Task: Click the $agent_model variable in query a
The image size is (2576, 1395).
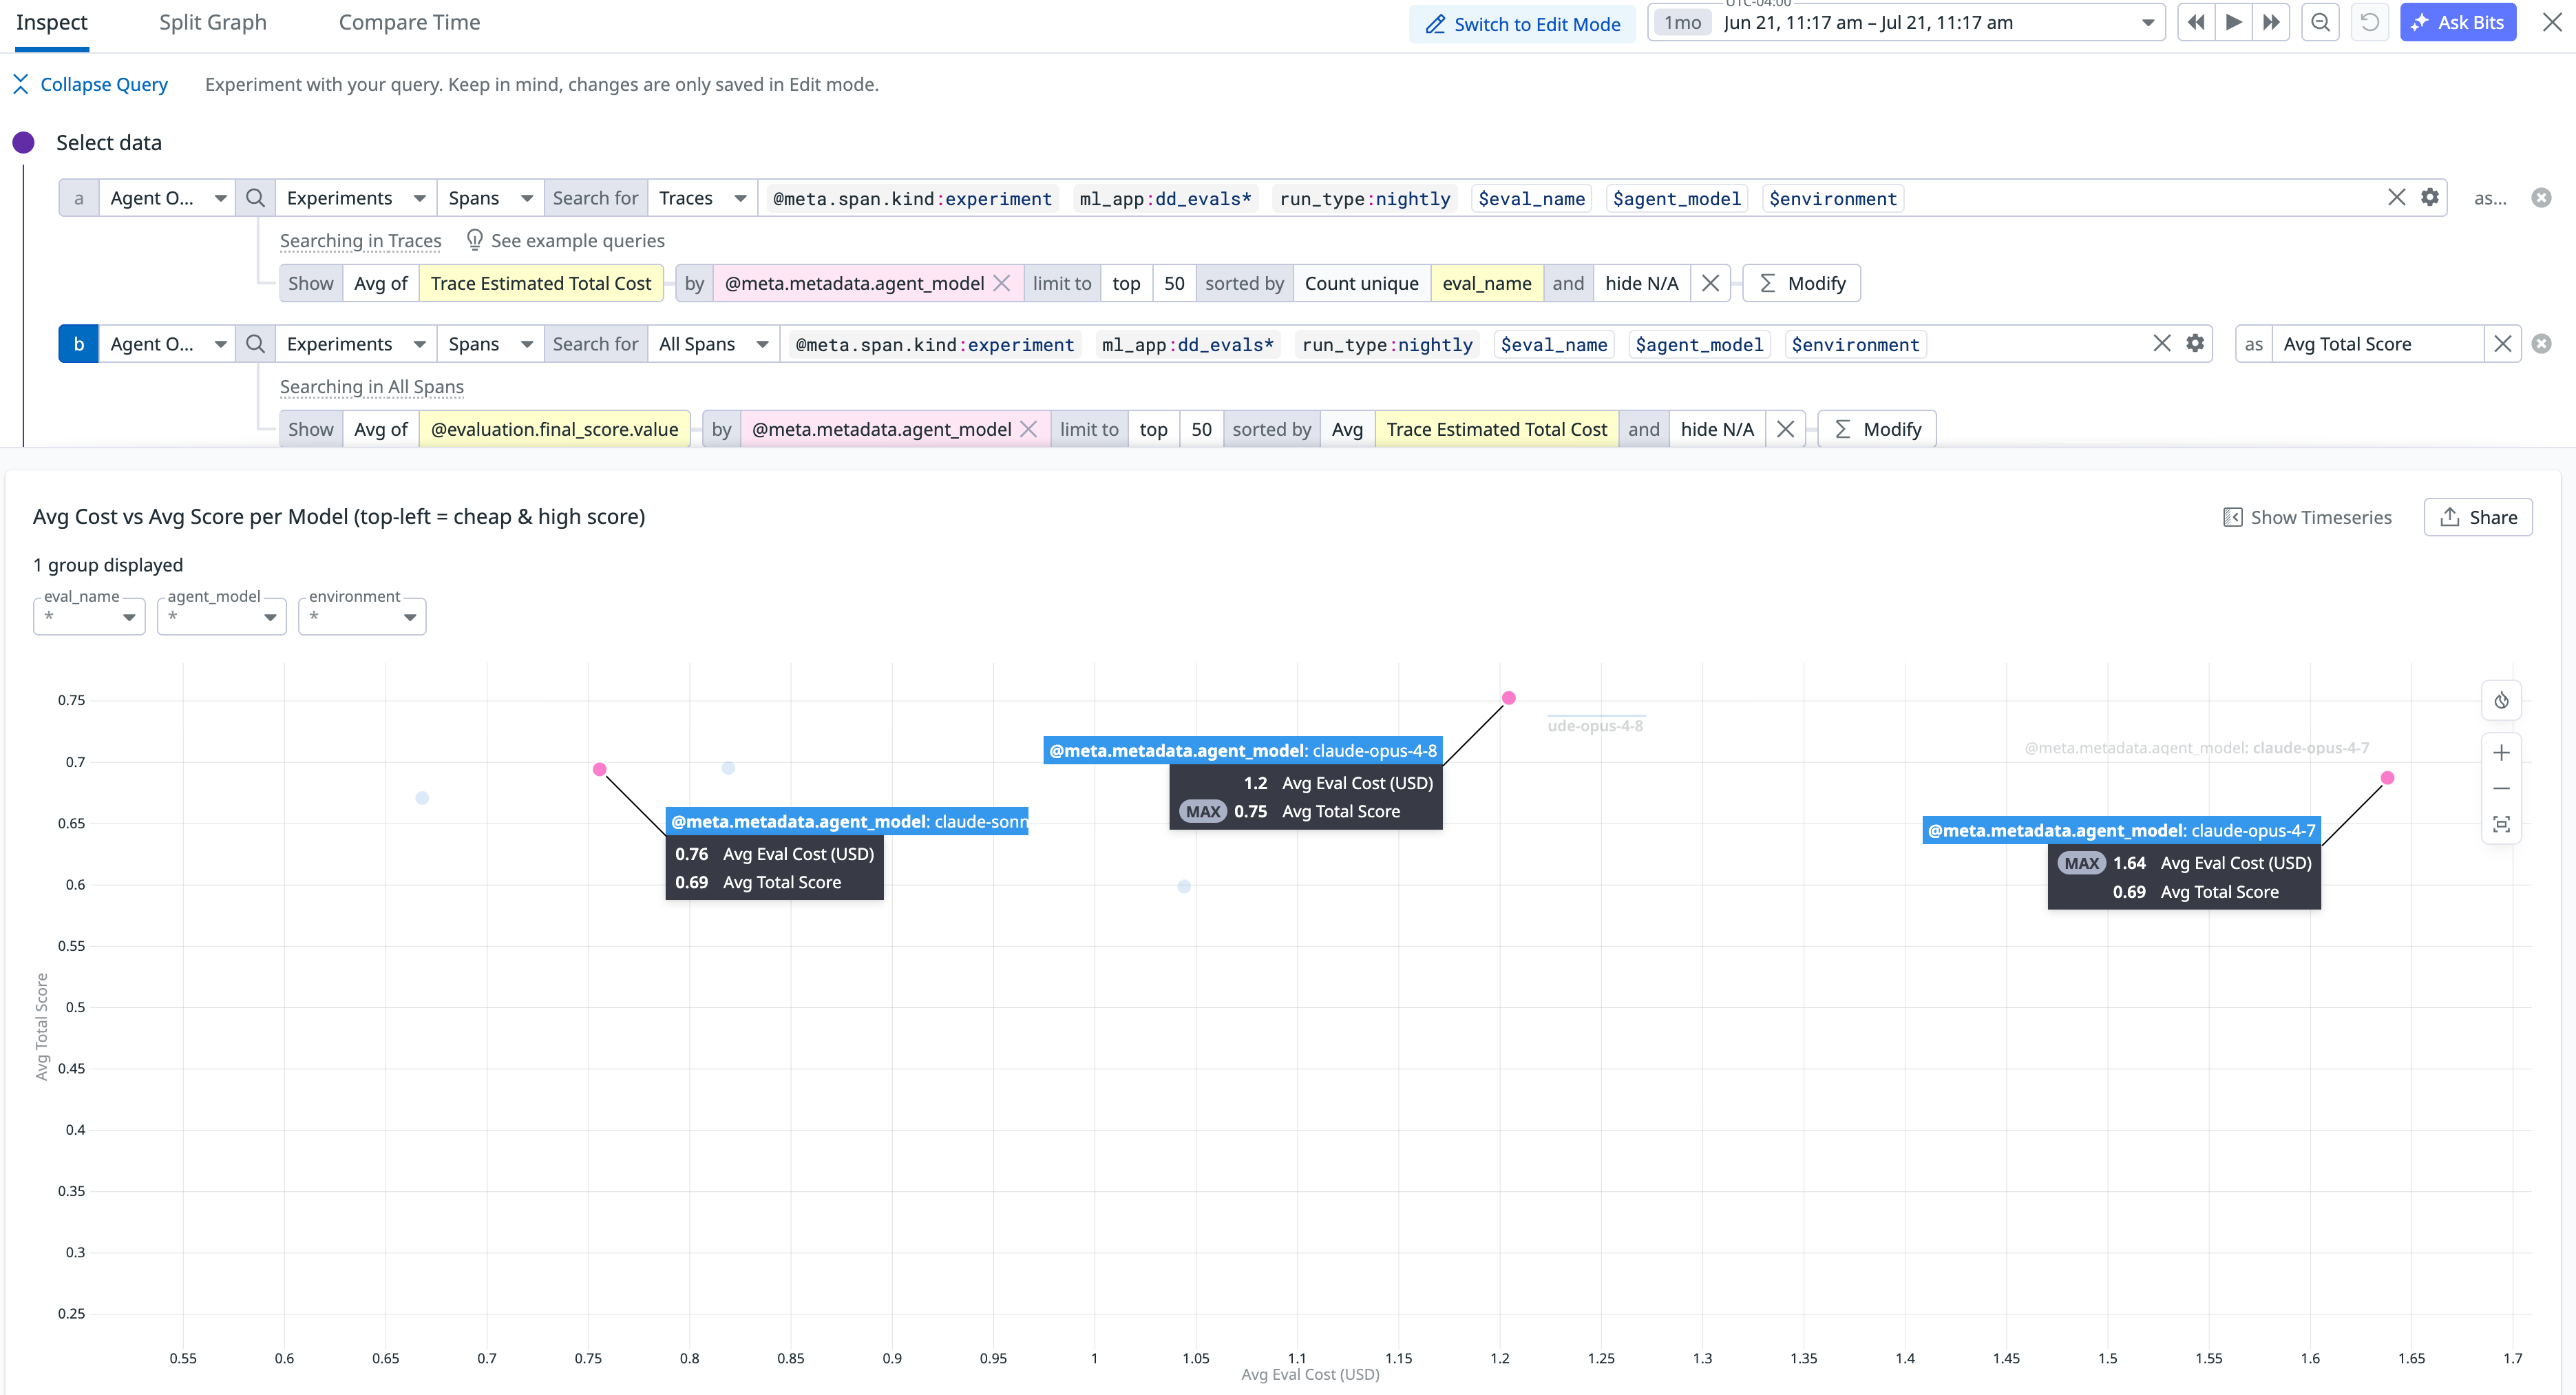Action: coord(1676,199)
